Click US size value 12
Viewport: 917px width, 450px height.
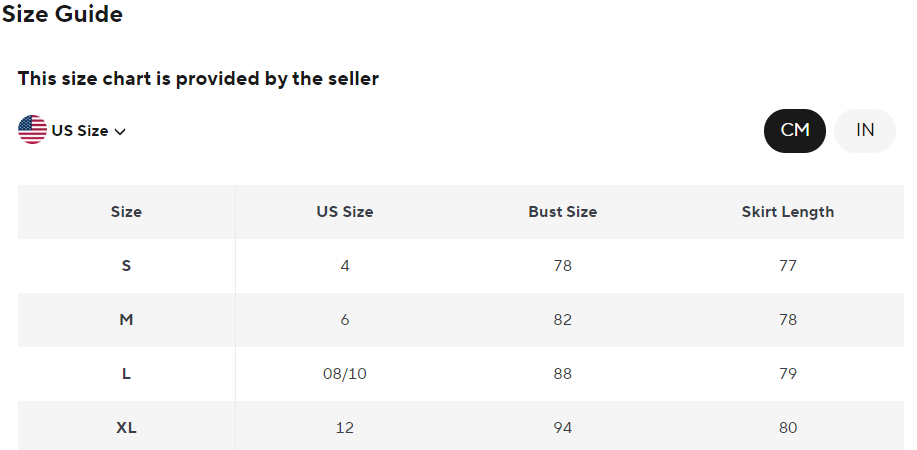point(345,428)
